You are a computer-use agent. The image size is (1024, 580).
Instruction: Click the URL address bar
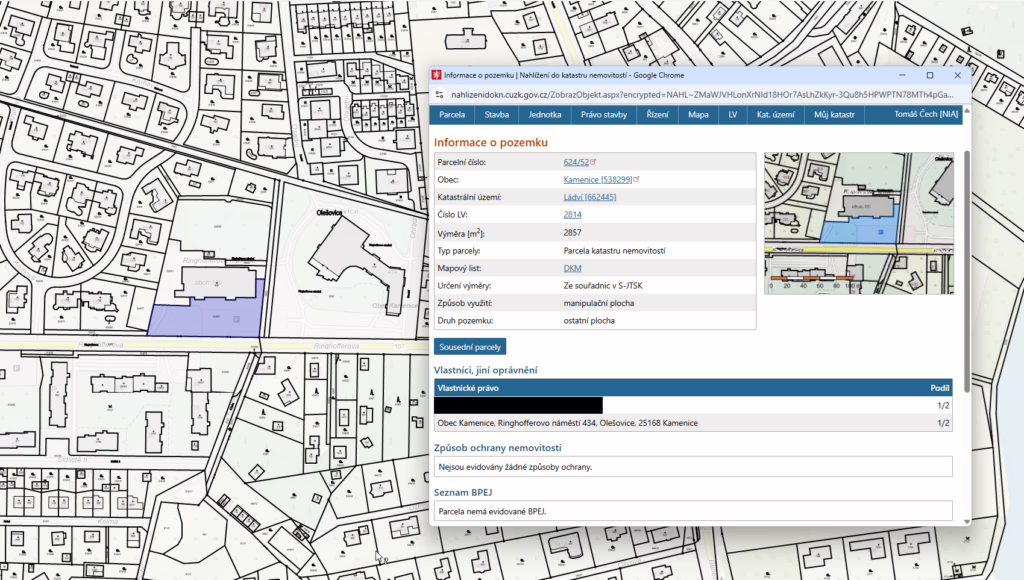tap(701, 95)
